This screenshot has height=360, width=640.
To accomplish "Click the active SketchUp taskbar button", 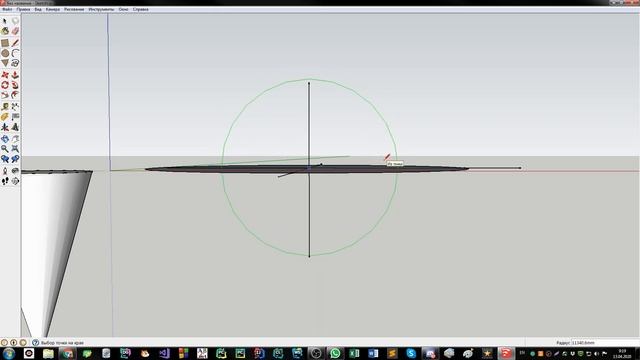I will (506, 353).
